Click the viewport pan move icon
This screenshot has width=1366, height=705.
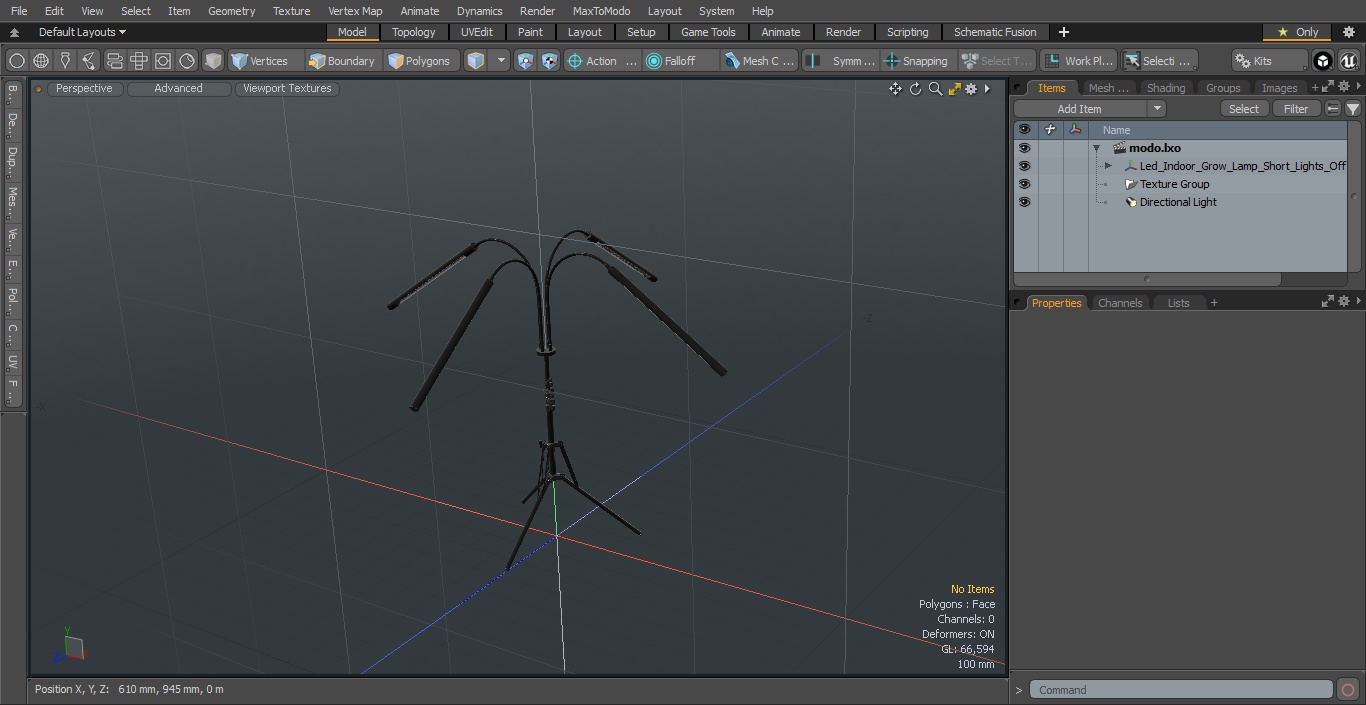[895, 89]
